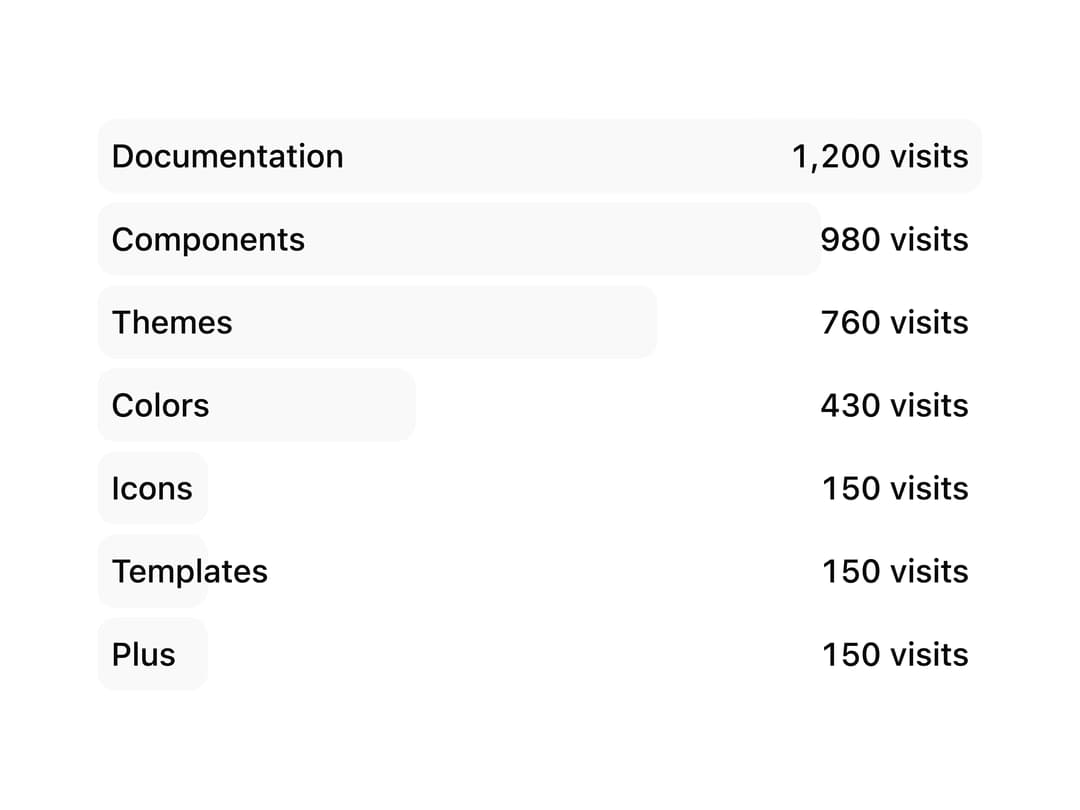
Task: Click the 760 visits value
Action: coord(895,322)
